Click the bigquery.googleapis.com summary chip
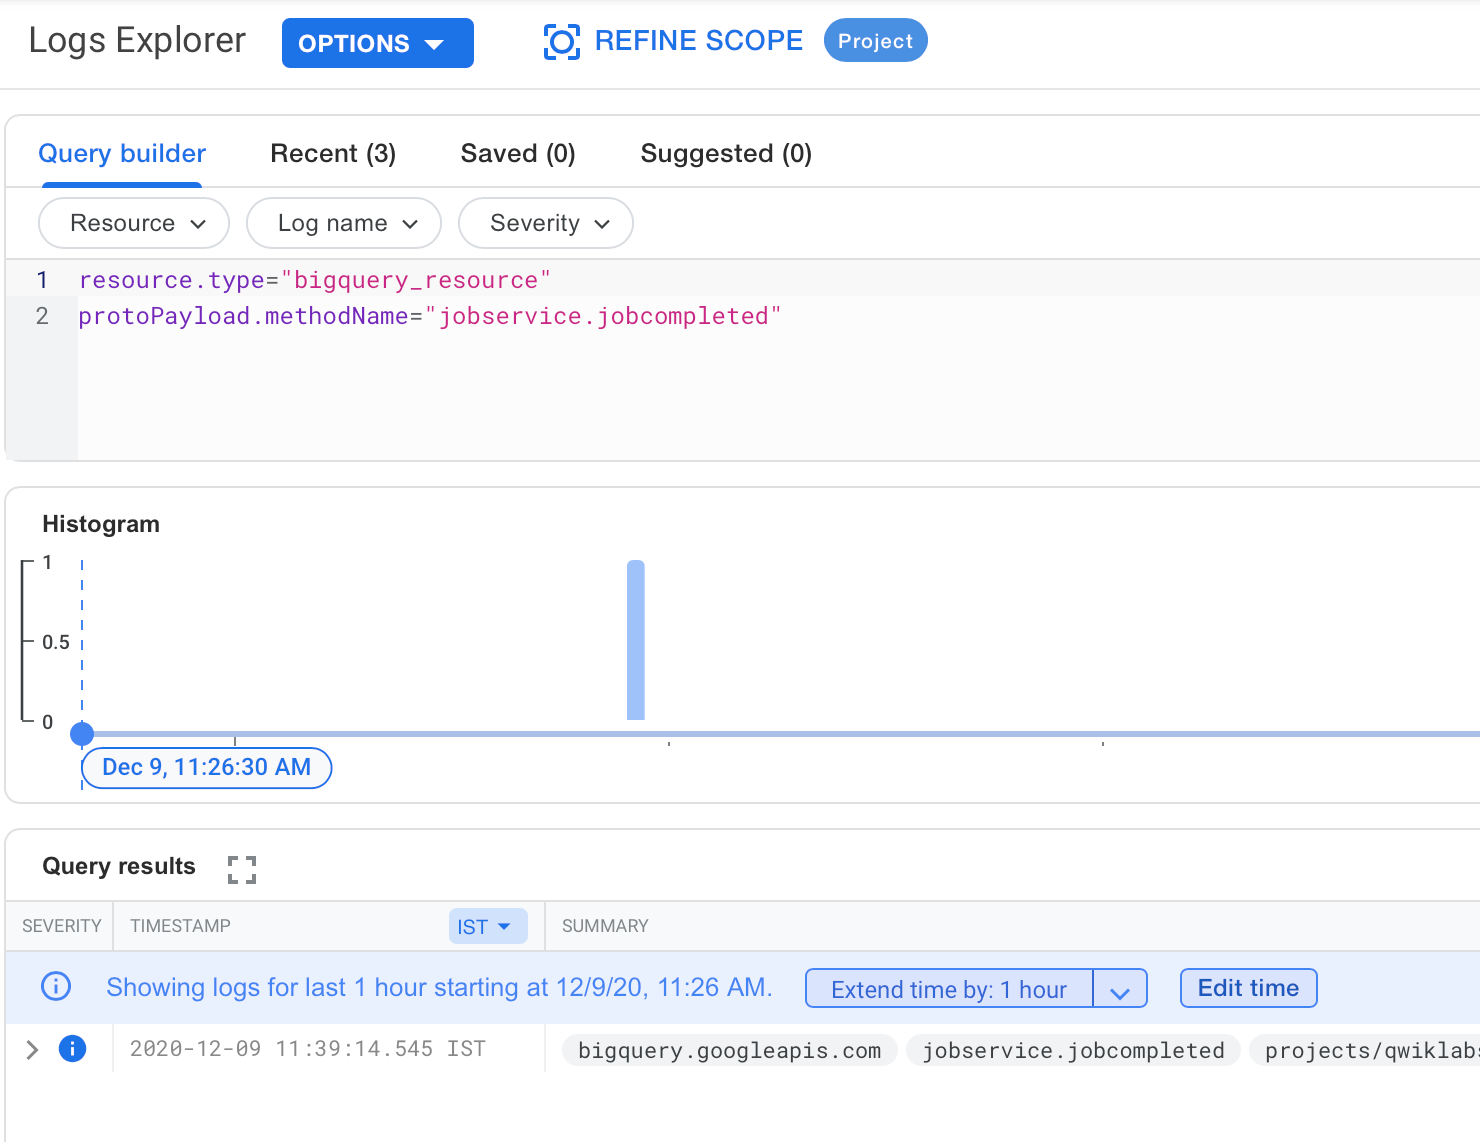The image size is (1480, 1142). pos(729,1050)
